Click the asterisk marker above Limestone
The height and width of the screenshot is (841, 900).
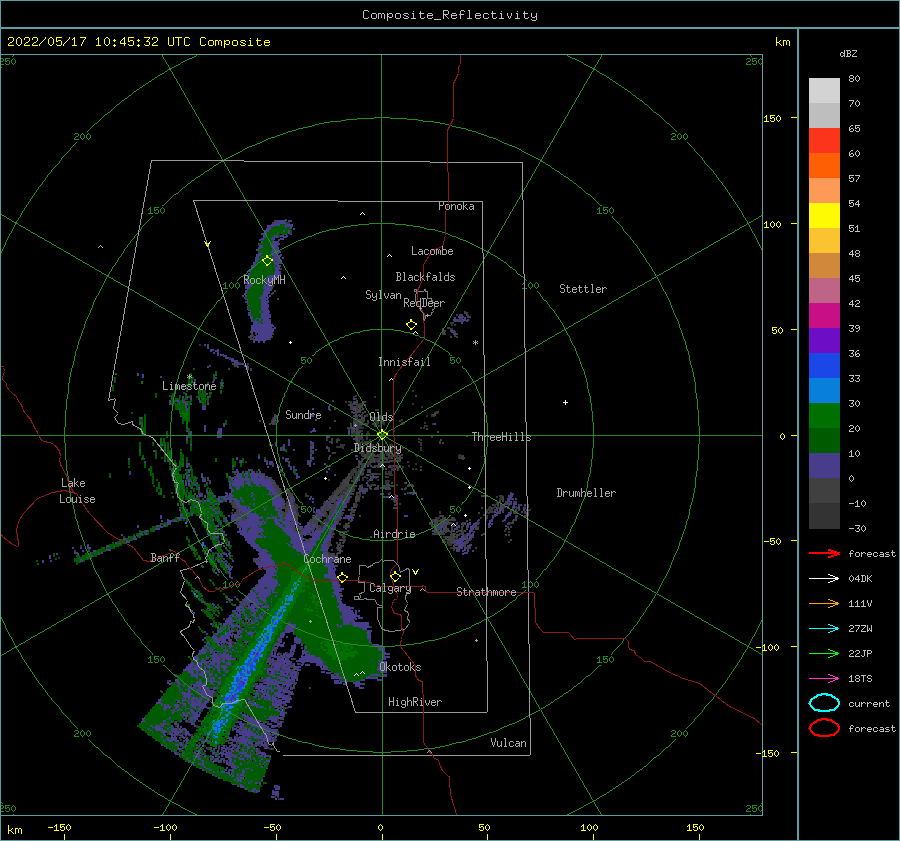189,377
